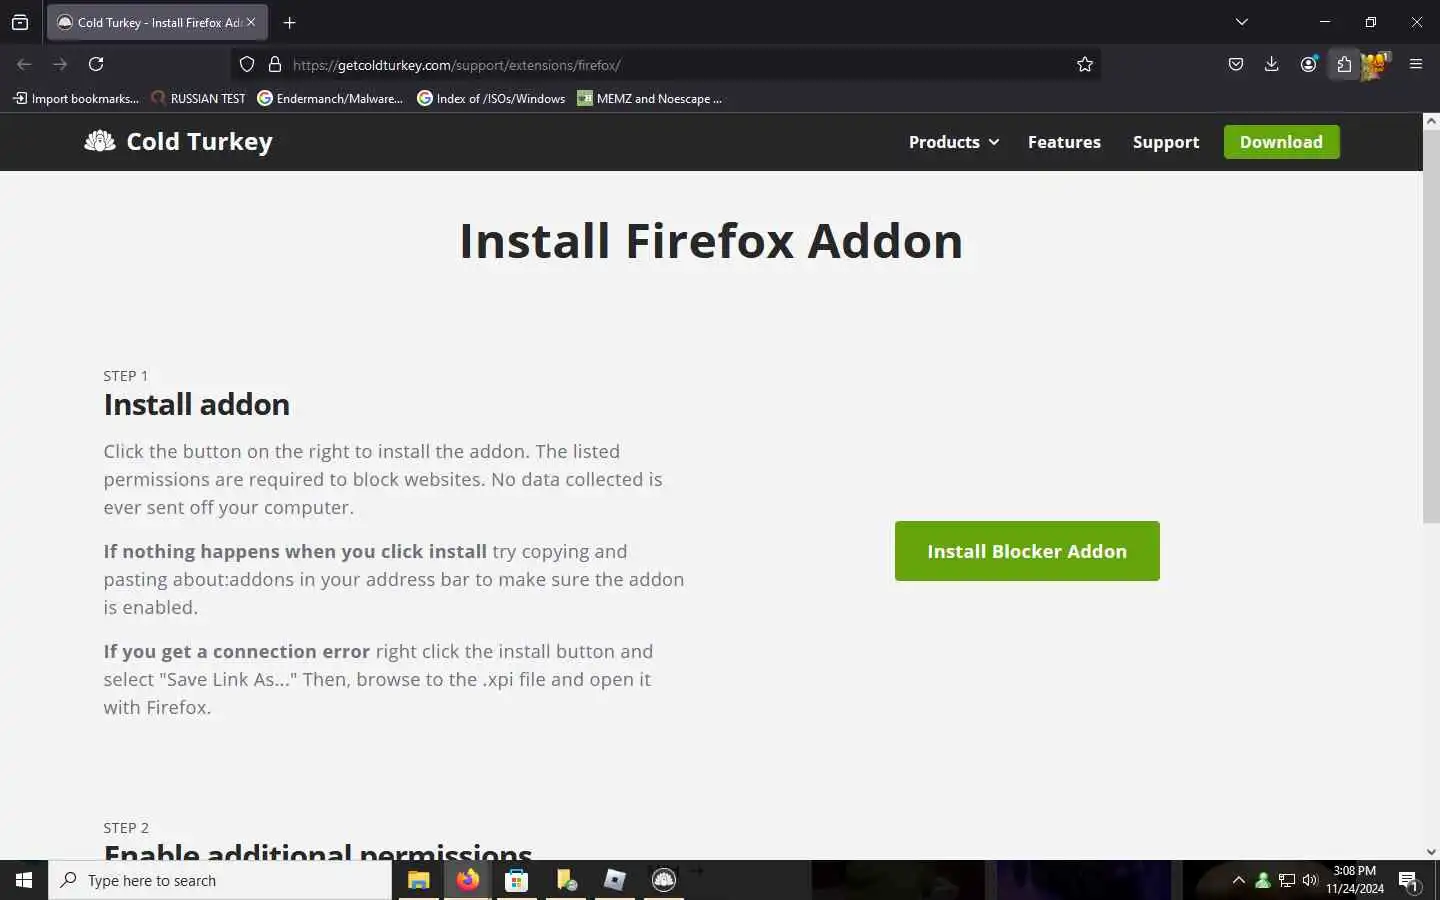The image size is (1440, 900).
Task: Open the Extensions puzzle-piece menu
Action: pyautogui.click(x=1344, y=64)
